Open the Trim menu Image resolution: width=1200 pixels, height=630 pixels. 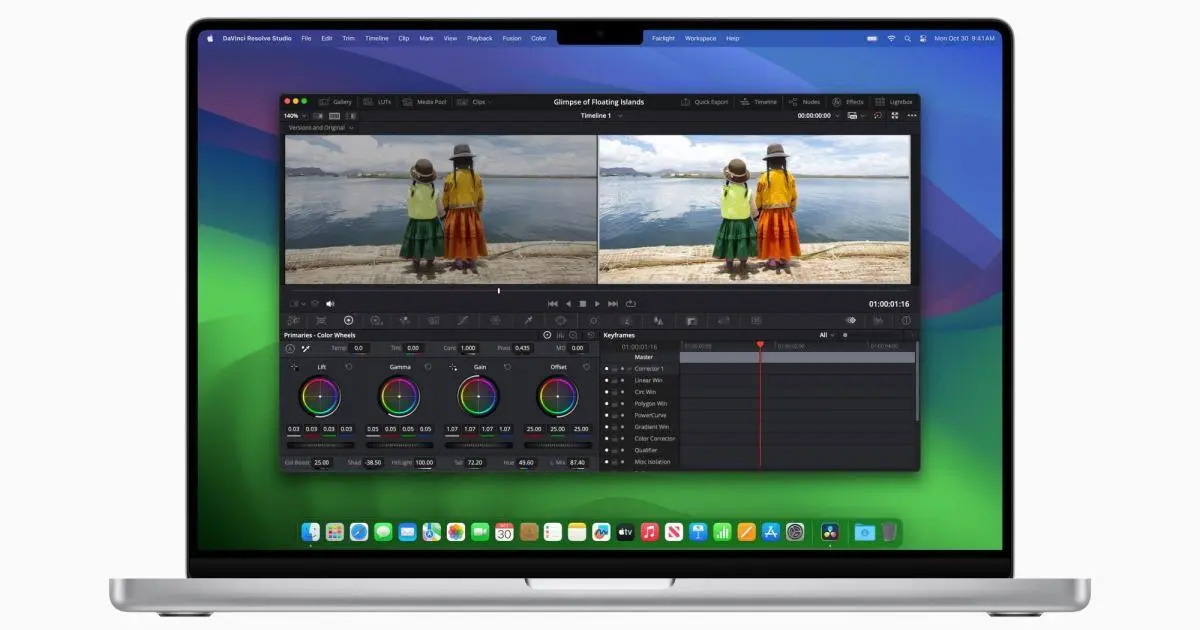[348, 38]
